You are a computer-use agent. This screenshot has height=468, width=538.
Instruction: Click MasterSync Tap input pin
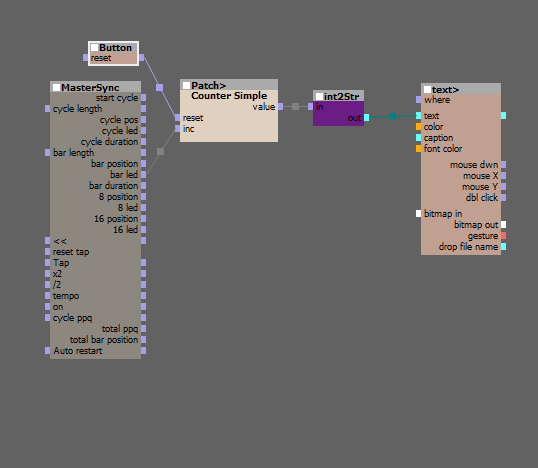click(47, 262)
